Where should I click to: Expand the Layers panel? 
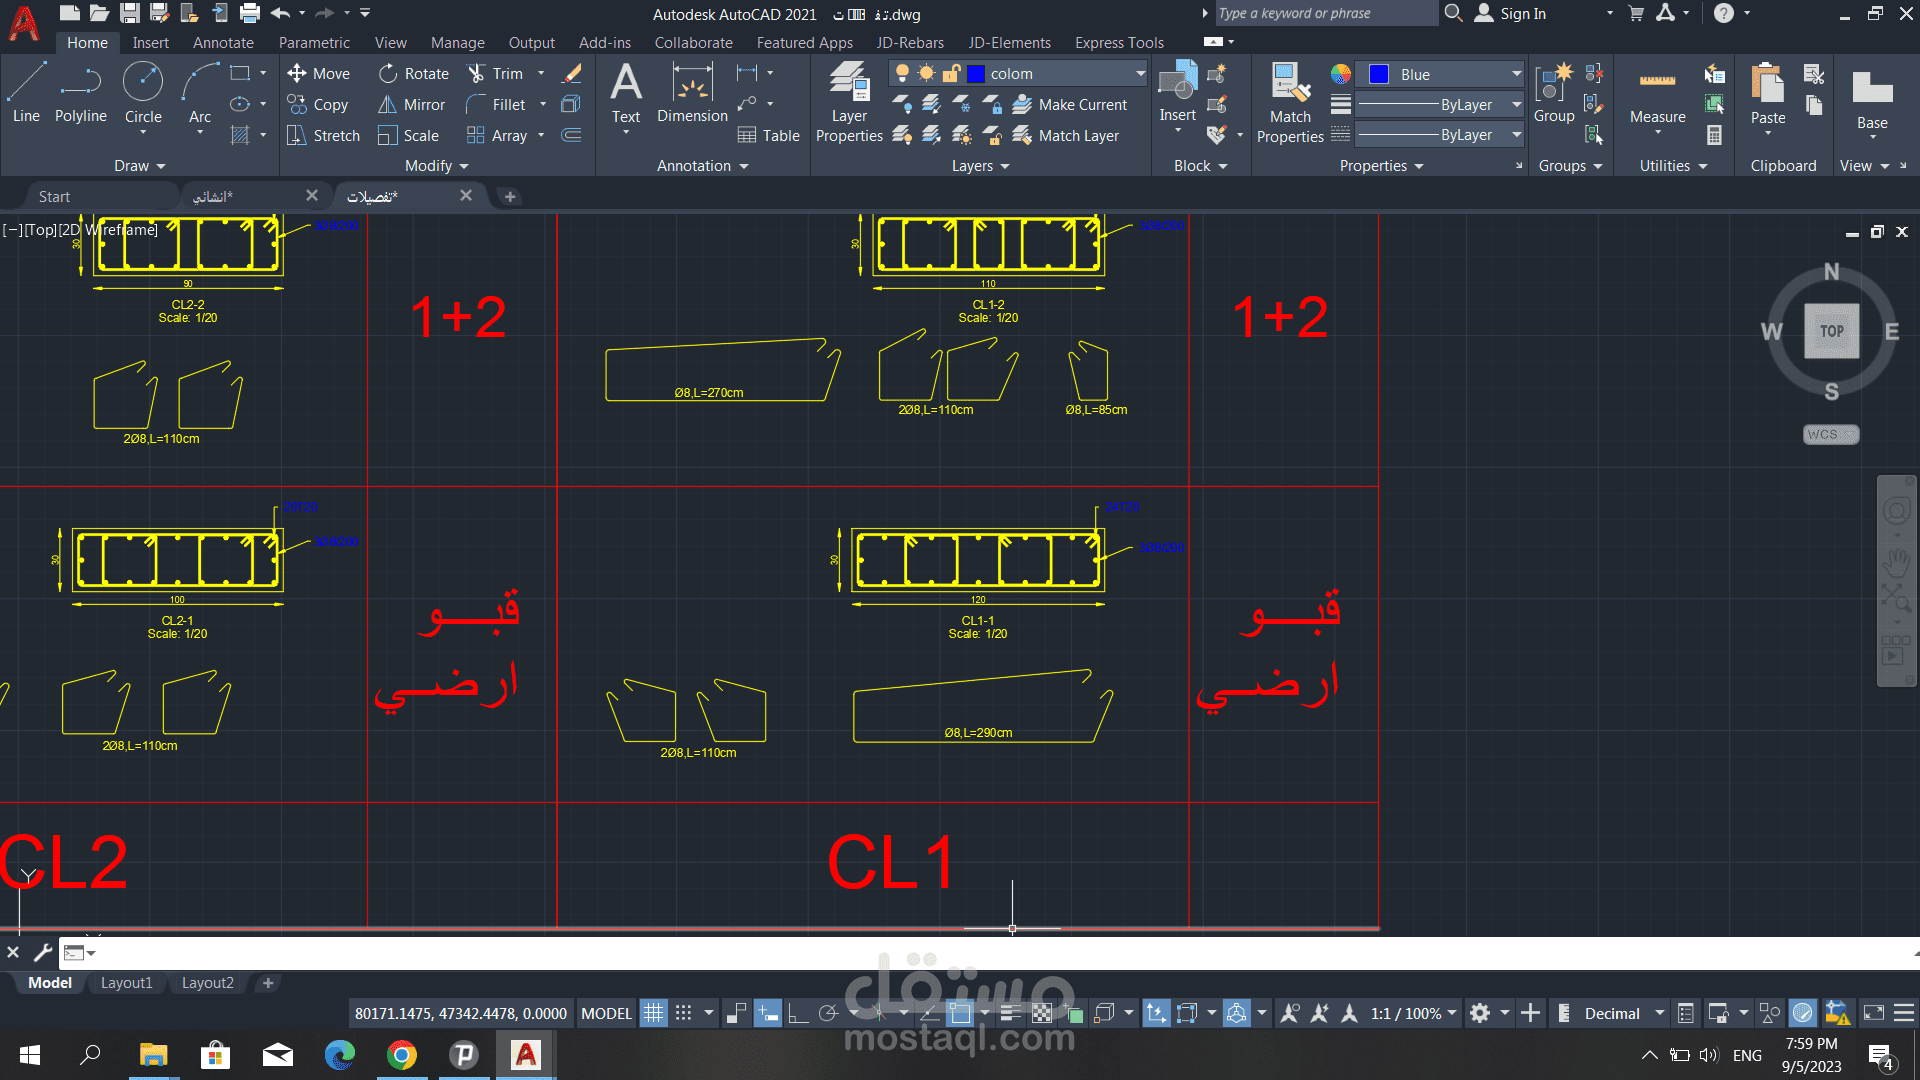point(980,165)
